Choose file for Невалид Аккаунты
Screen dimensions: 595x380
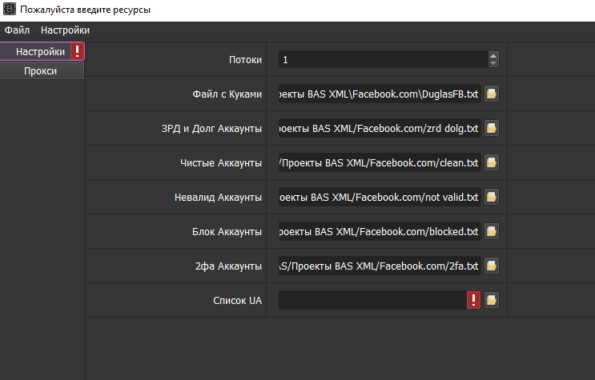[x=491, y=197]
